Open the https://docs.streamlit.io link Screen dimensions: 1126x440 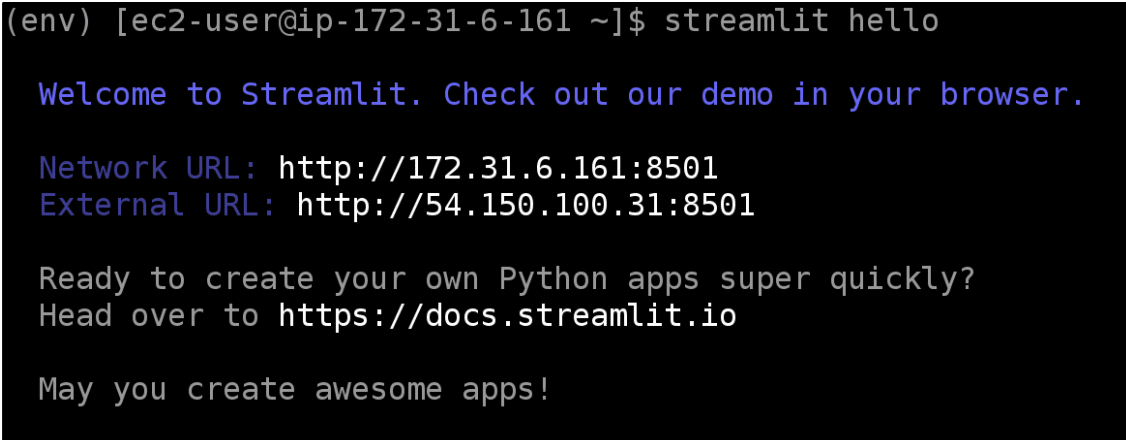pyautogui.click(x=508, y=316)
